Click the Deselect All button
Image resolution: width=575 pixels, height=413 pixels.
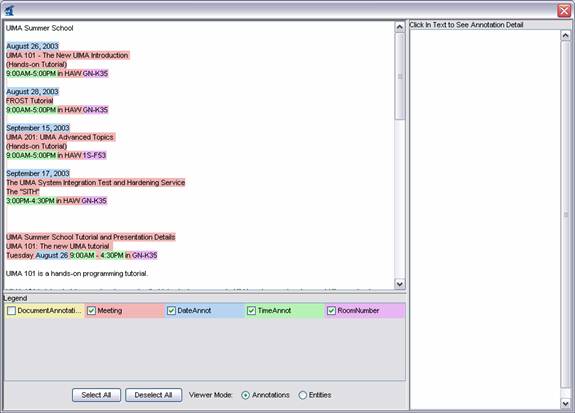coord(153,395)
